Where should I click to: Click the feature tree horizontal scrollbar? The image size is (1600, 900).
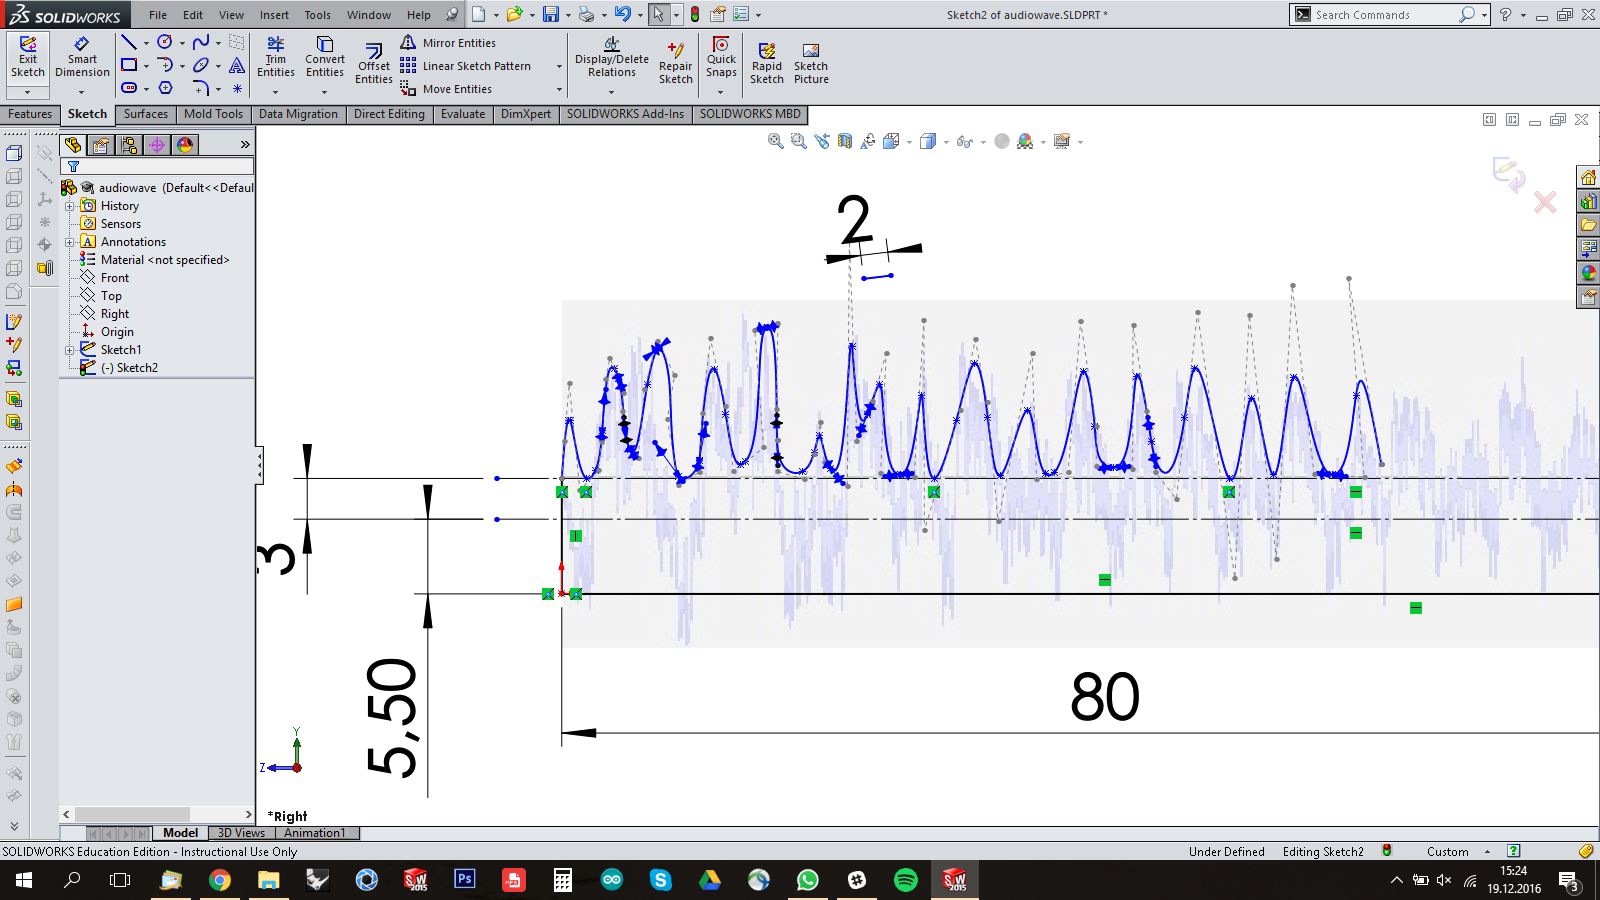157,814
